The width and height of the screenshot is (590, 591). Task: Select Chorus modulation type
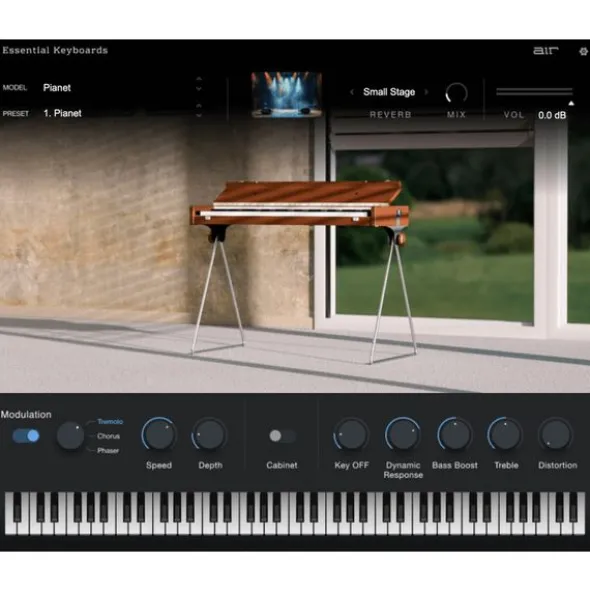(x=109, y=436)
